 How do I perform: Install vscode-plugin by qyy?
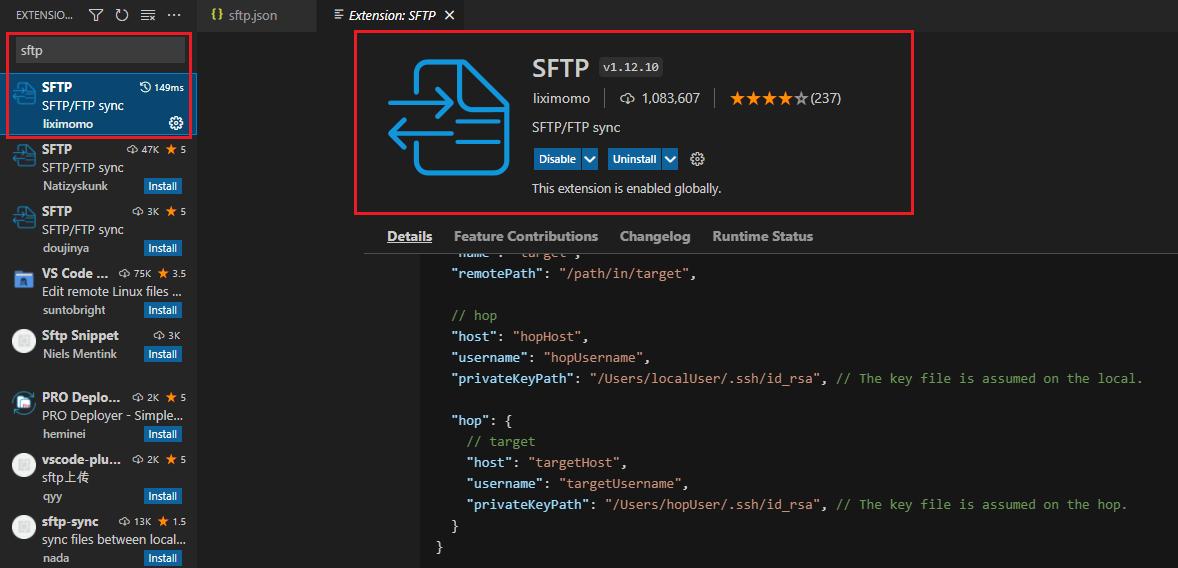[x=163, y=496]
